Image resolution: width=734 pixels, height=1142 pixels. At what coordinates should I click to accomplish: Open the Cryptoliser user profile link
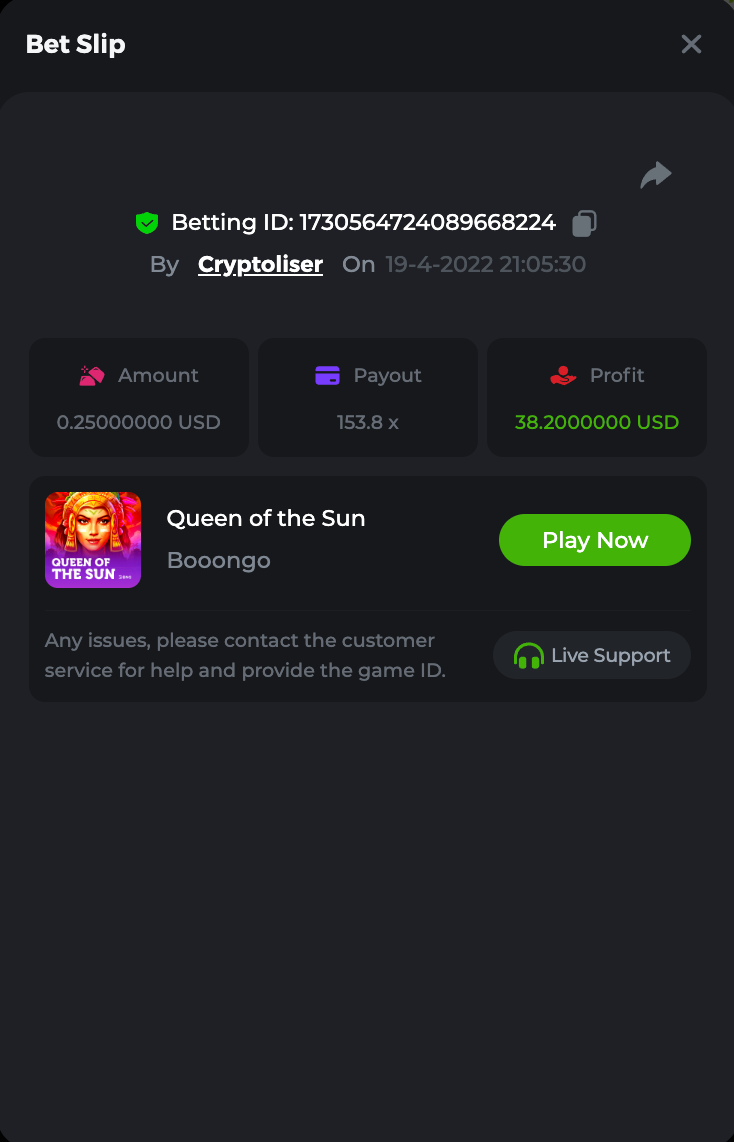(x=260, y=265)
